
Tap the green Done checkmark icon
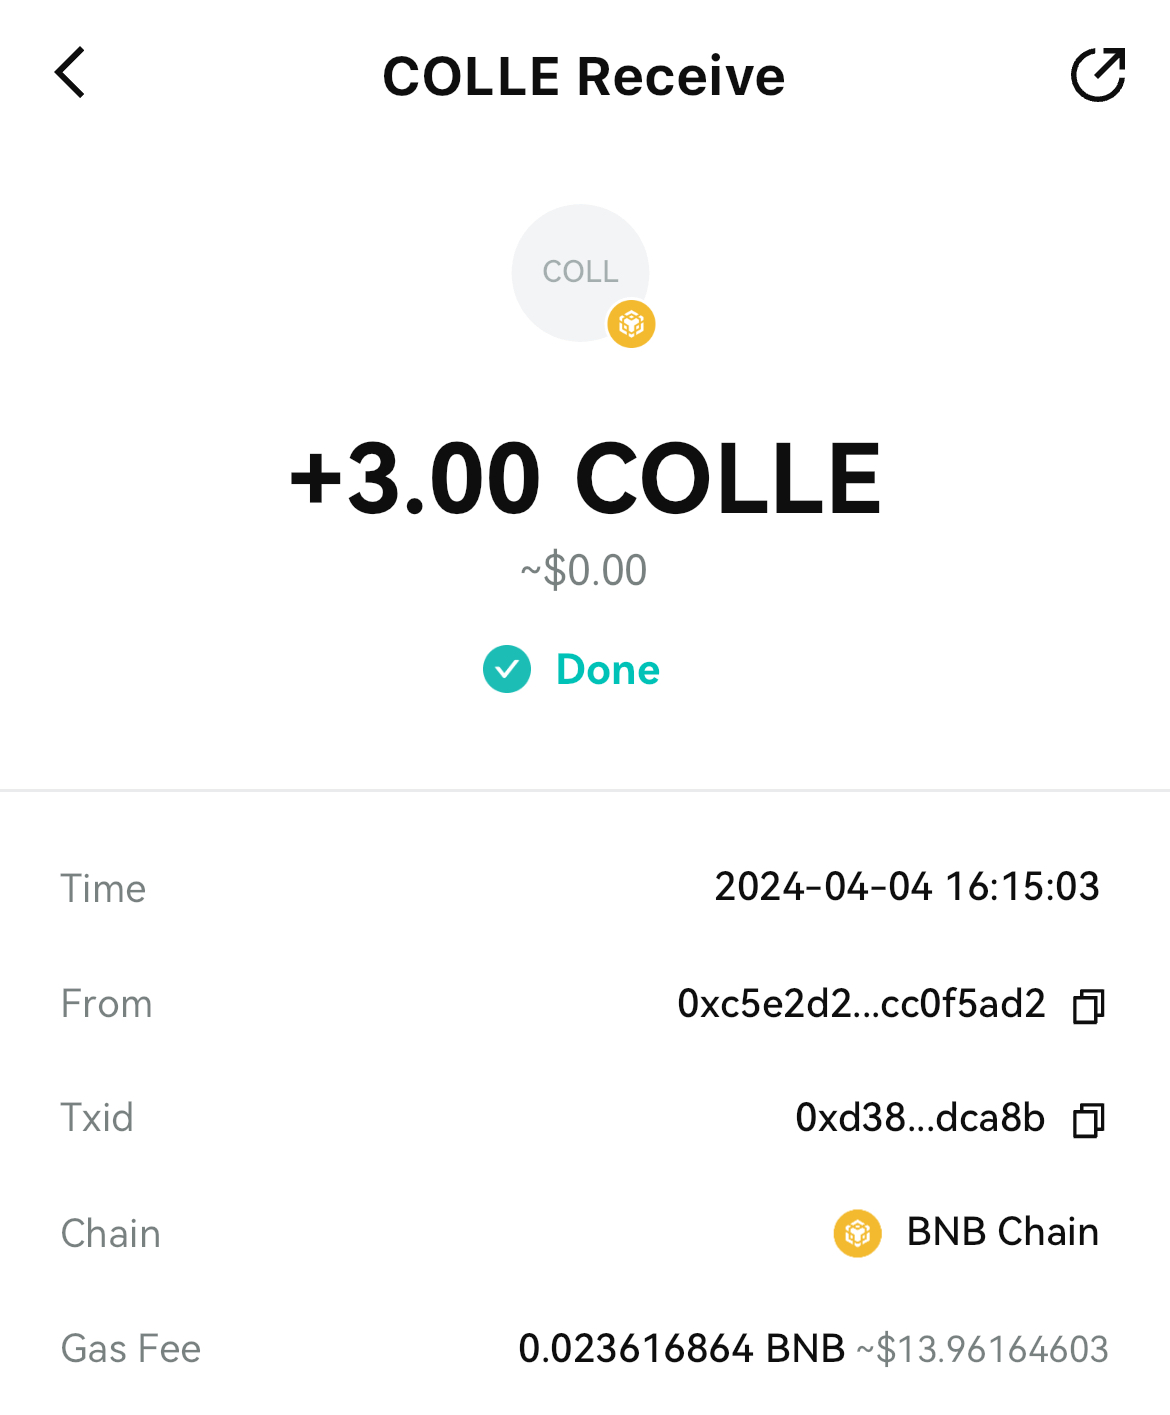point(507,670)
